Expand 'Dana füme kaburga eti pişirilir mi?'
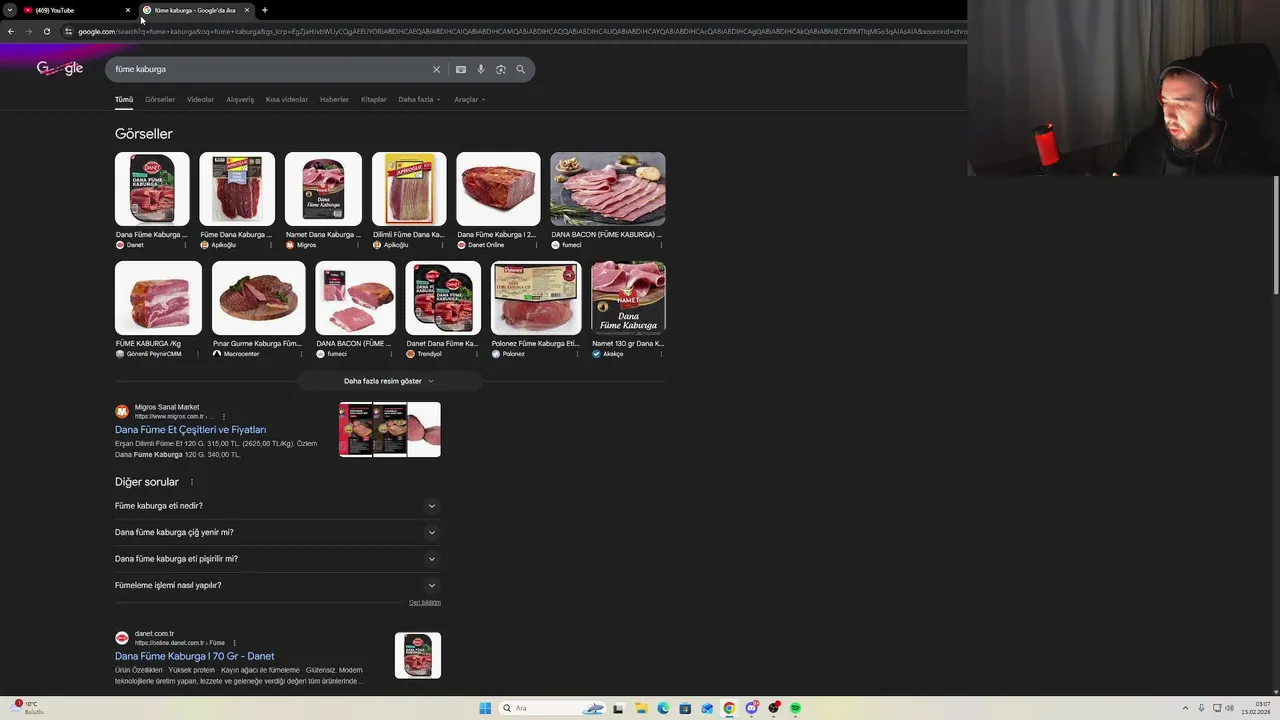Image resolution: width=1280 pixels, height=720 pixels. [278, 559]
